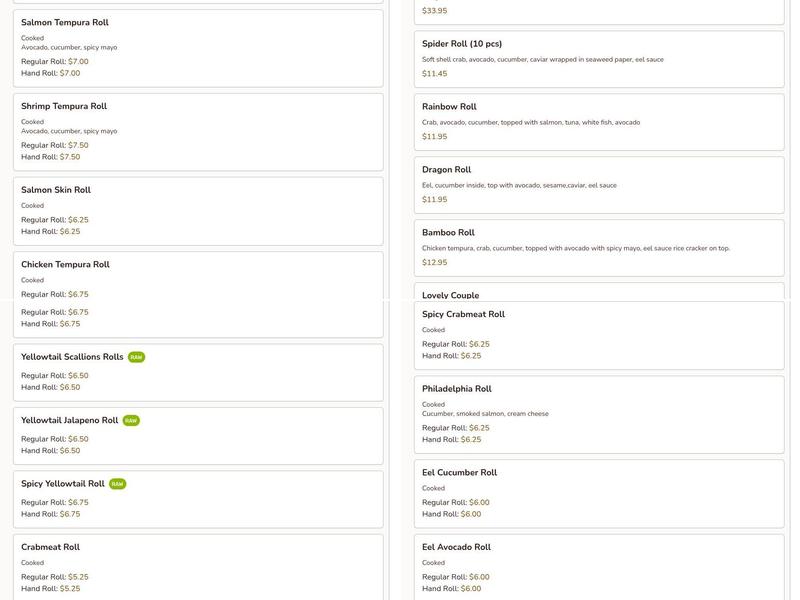This screenshot has height=600, width=800.
Task: Select the Shrimp Tempura Roll title
Action: (64, 106)
